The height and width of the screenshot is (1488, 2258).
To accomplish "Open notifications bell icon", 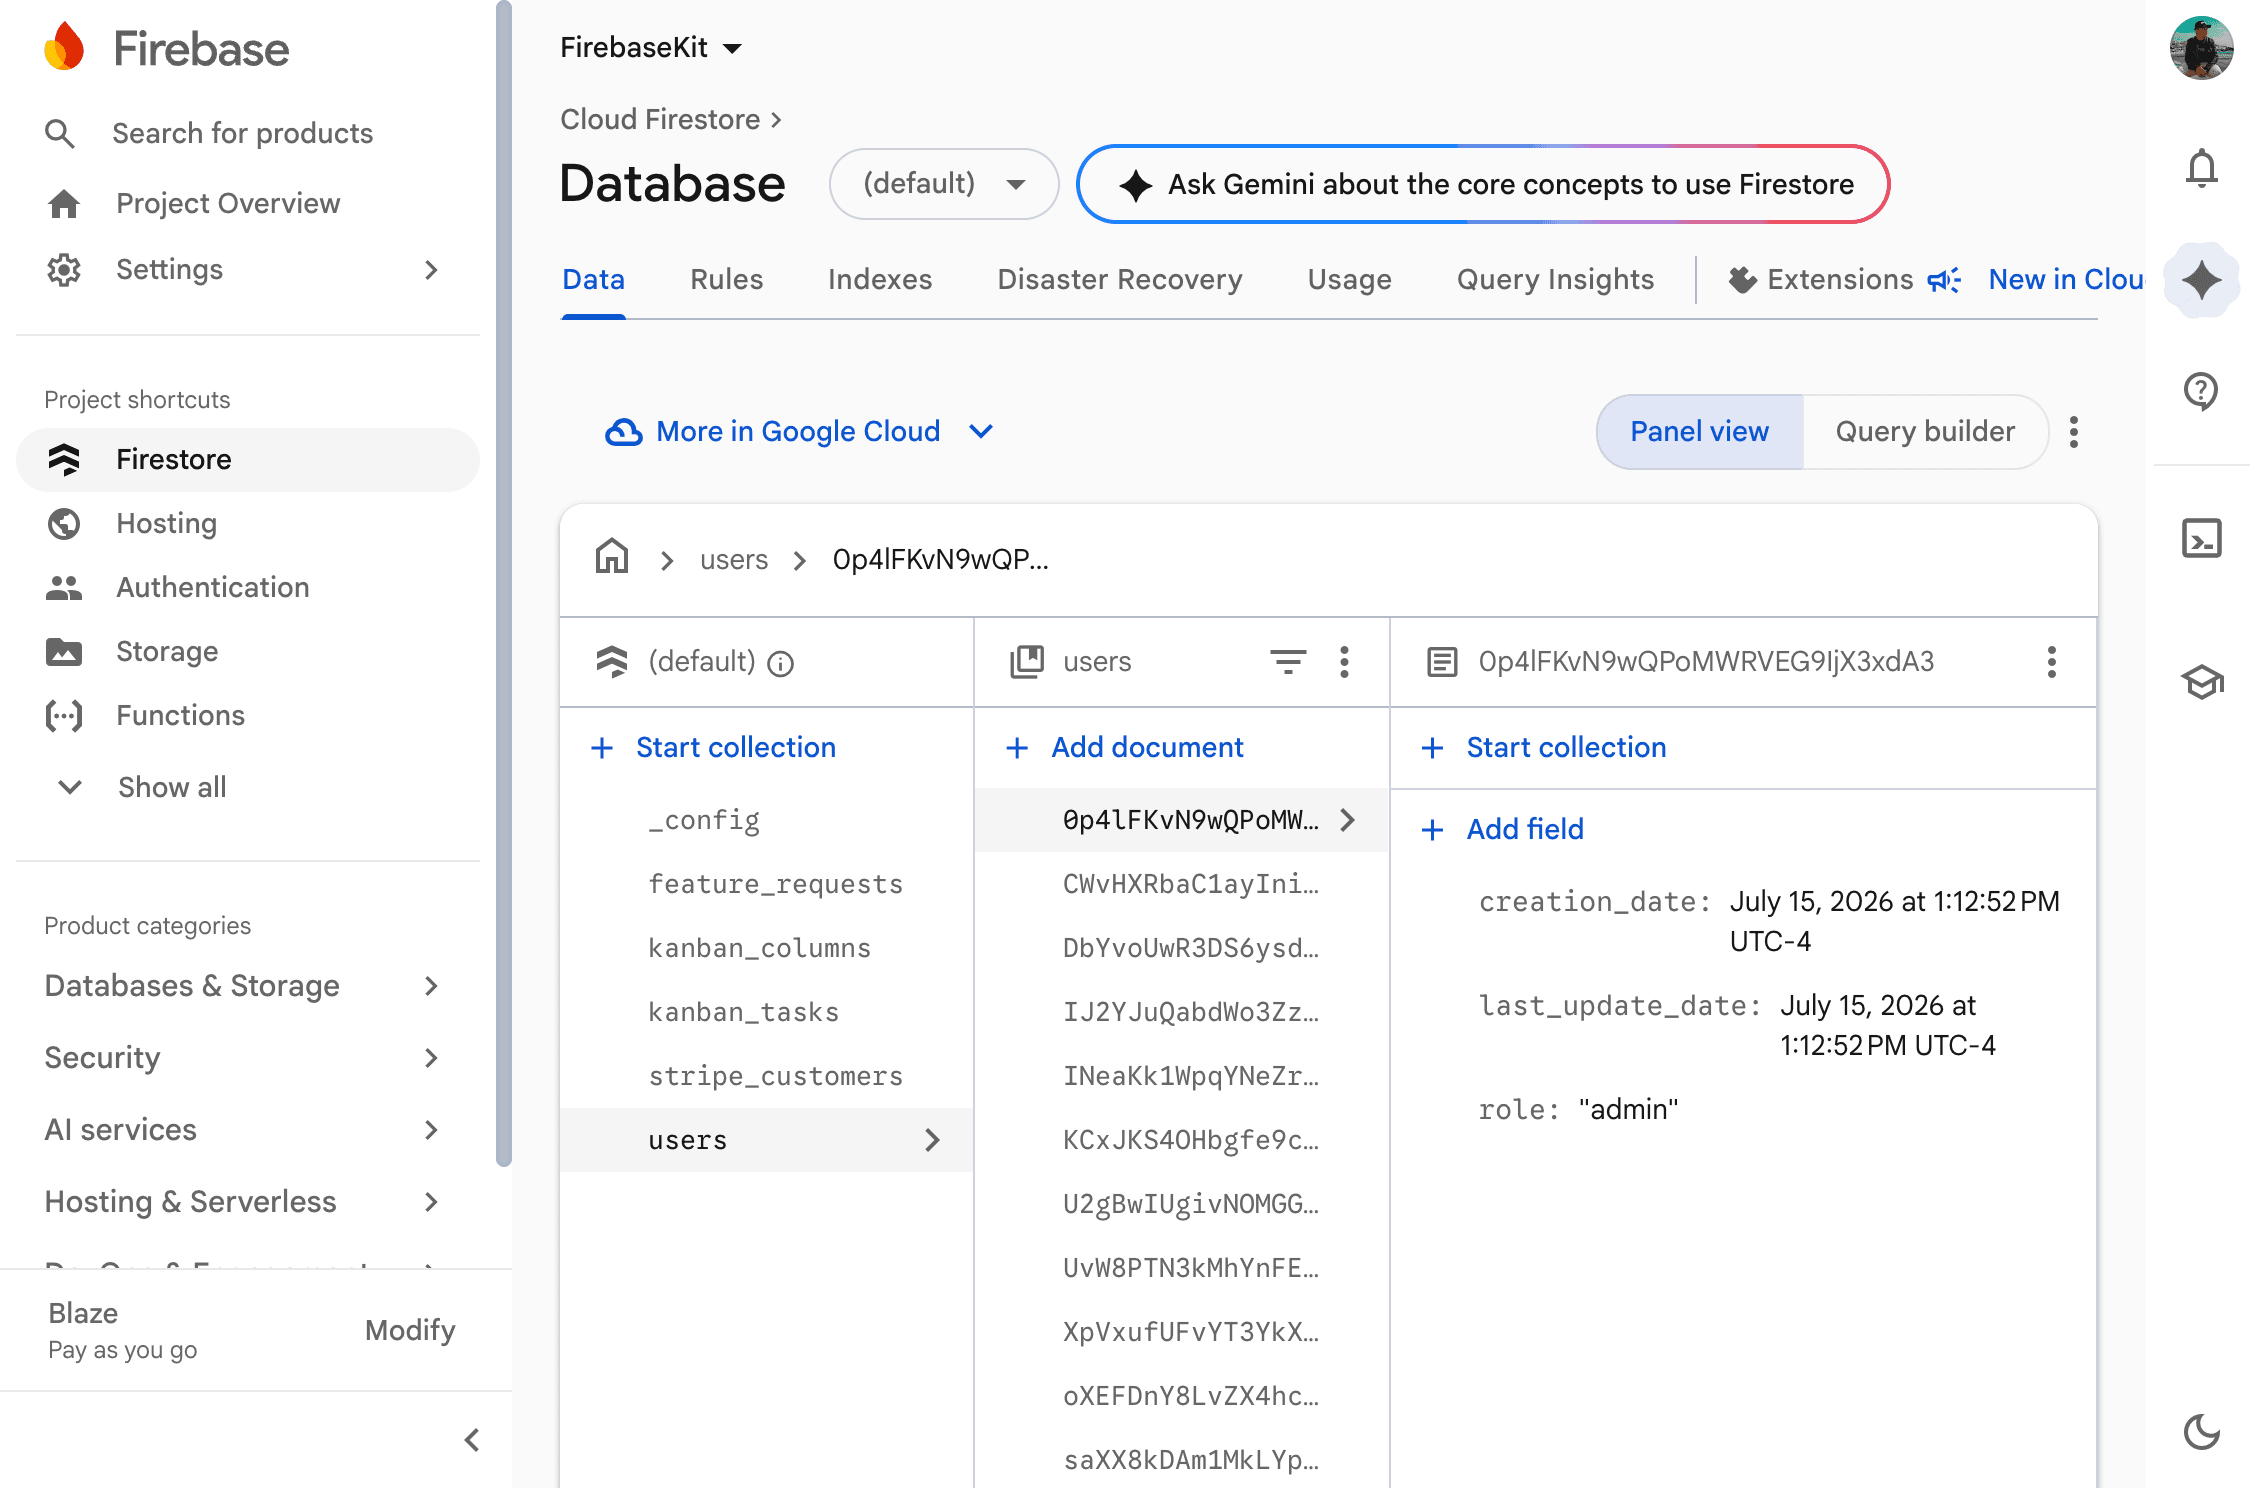I will [x=2201, y=168].
